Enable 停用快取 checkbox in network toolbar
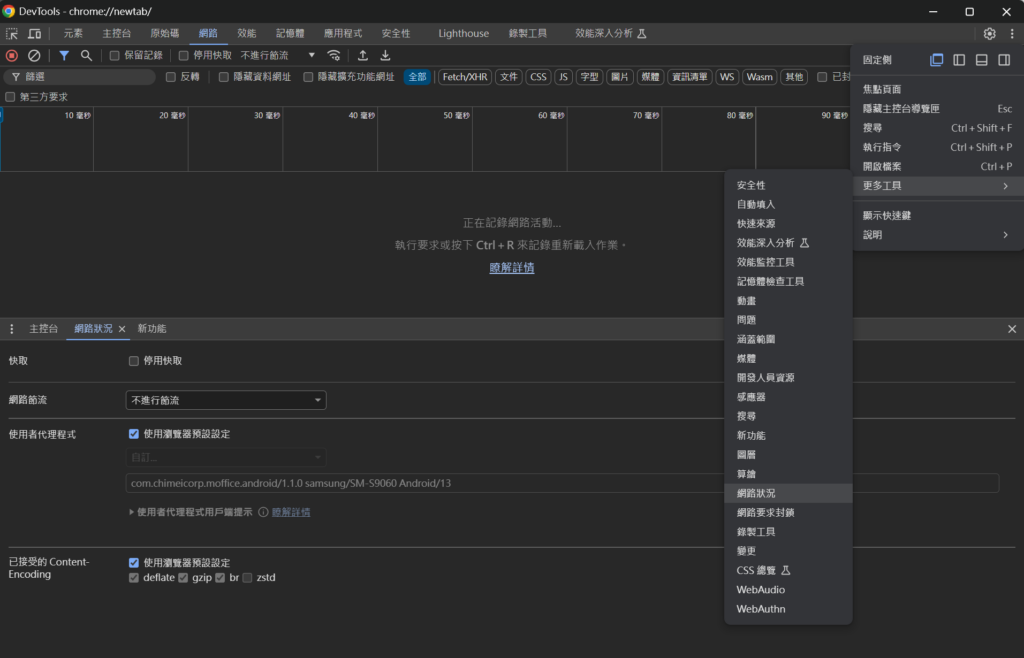Screen dimensions: 1024x658 coord(184,55)
